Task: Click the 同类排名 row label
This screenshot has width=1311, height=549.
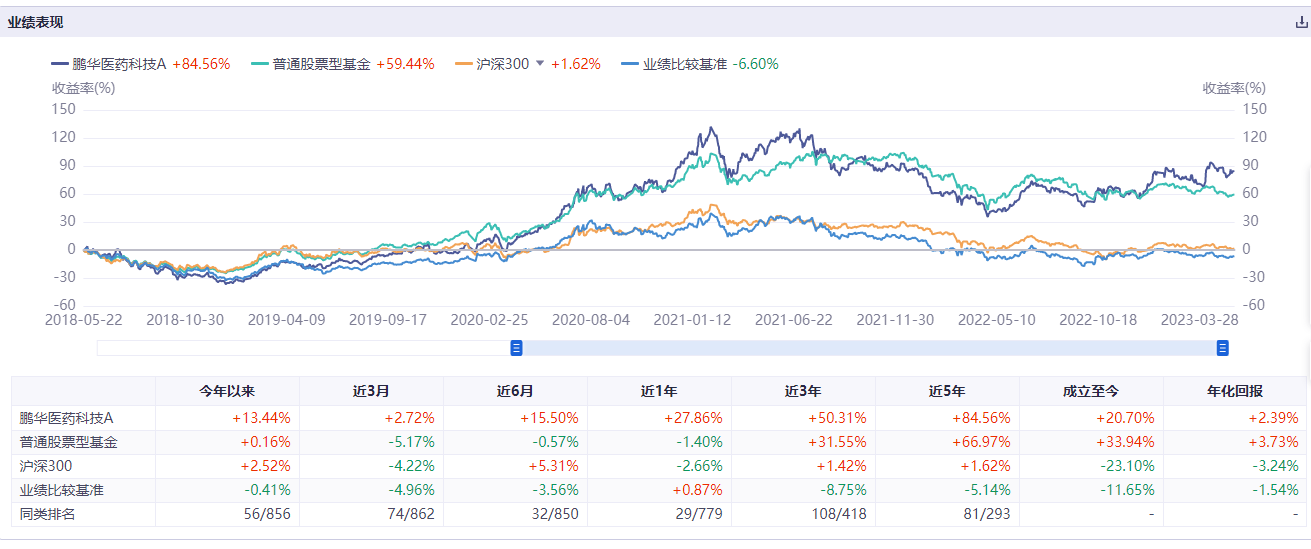Action: pyautogui.click(x=47, y=514)
